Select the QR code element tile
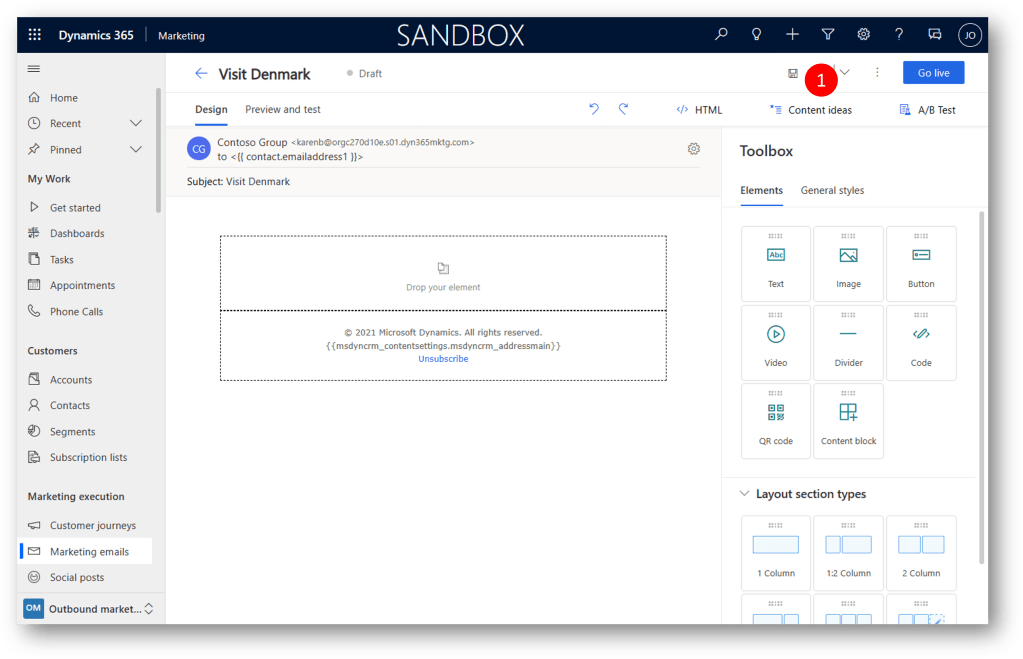1023x659 pixels. coord(776,421)
